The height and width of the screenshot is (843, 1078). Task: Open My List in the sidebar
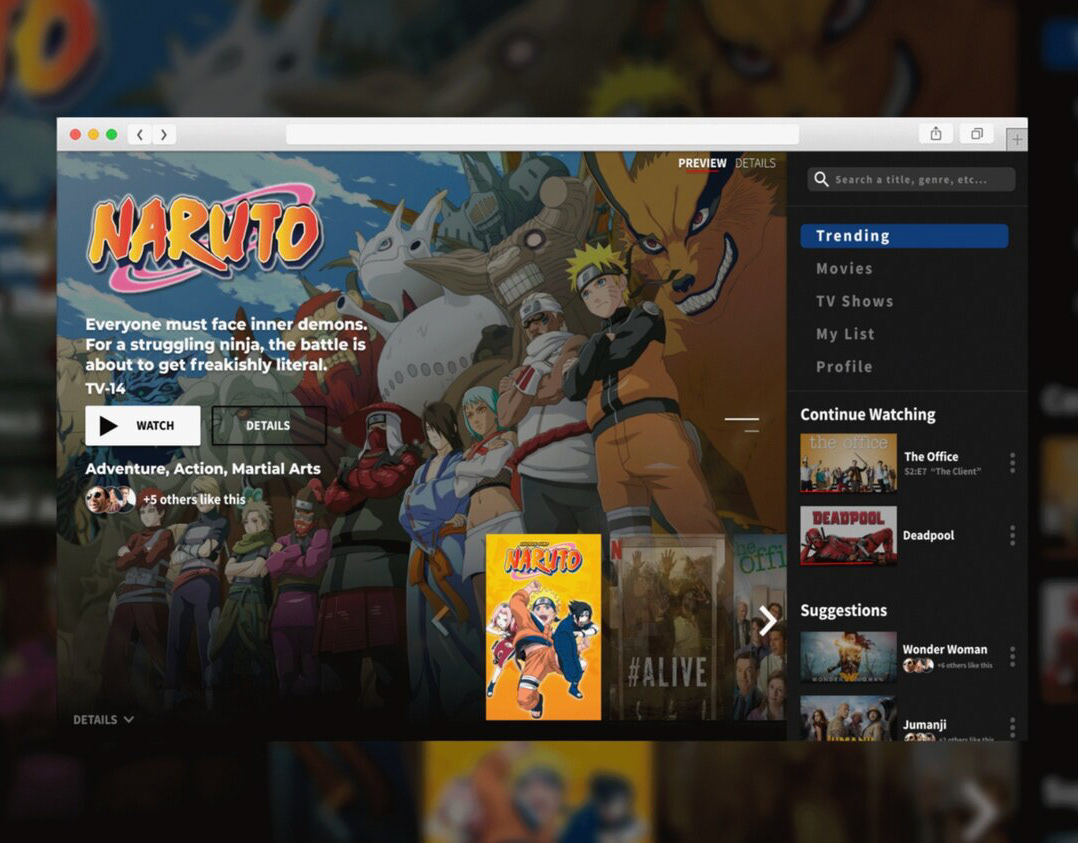pos(845,334)
